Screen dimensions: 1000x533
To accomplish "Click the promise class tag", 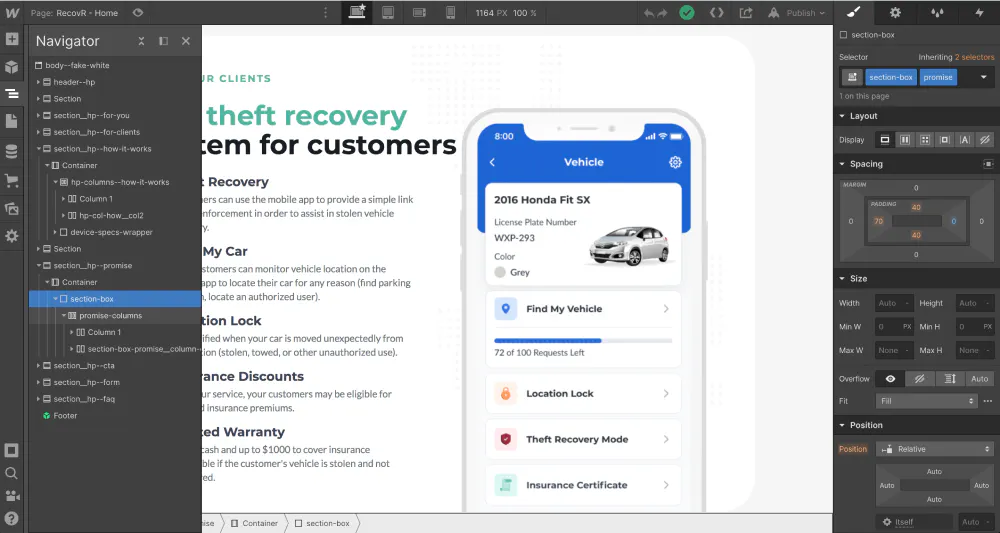I will 938,77.
